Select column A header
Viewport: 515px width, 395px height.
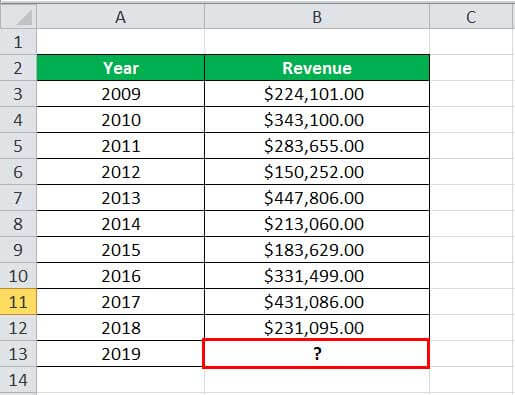click(x=120, y=16)
